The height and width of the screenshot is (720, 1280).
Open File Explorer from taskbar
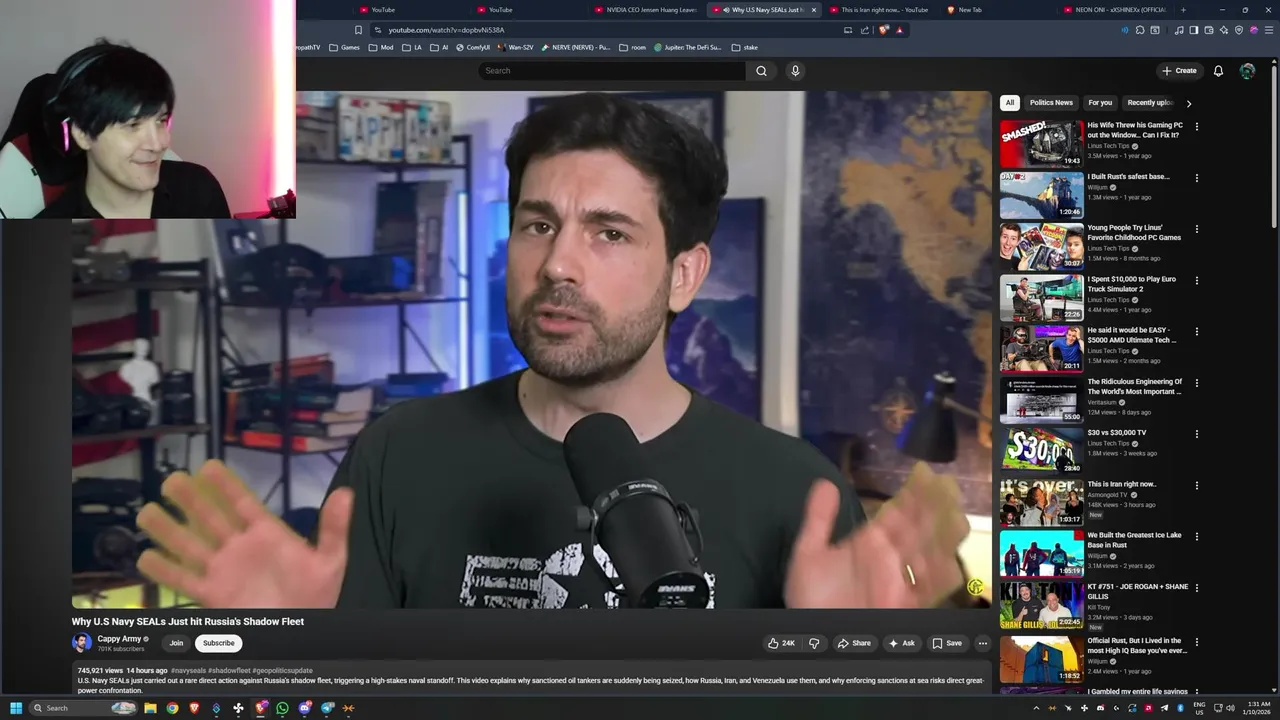(150, 708)
